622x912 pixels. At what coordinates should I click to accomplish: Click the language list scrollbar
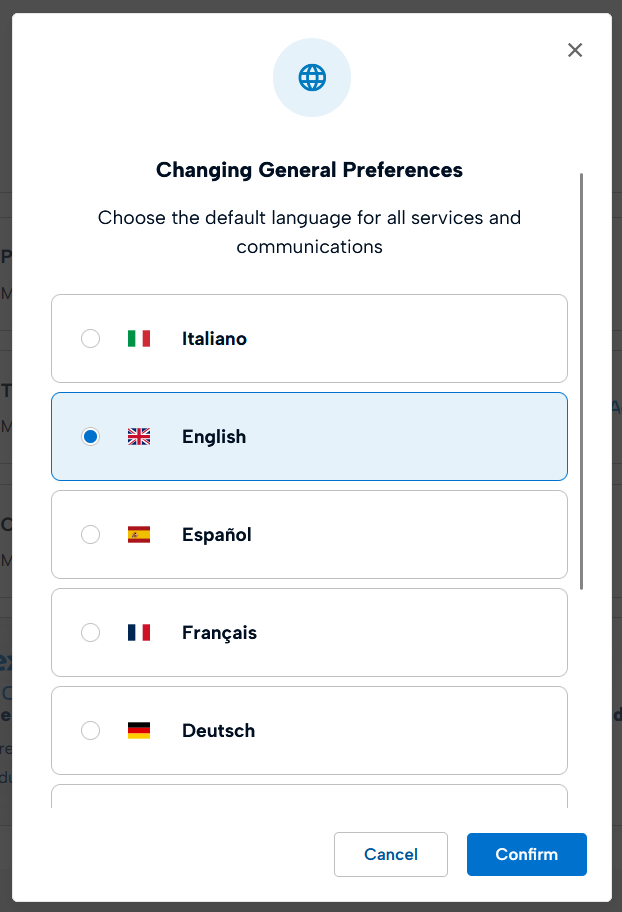581,380
